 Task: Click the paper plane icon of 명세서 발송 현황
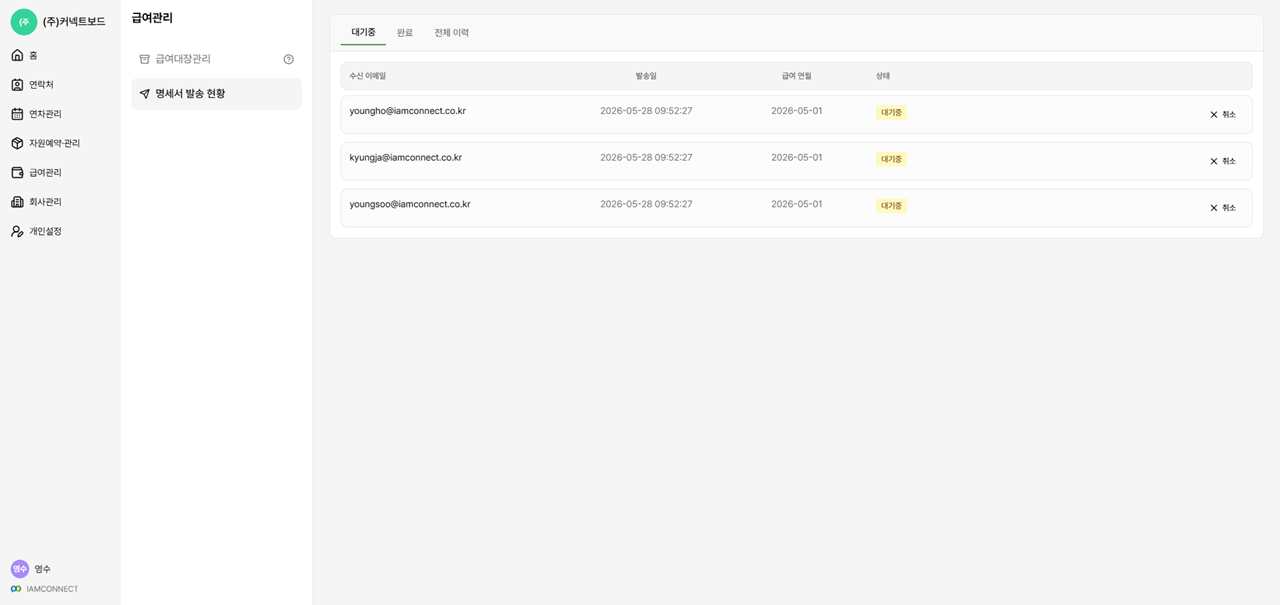[144, 94]
